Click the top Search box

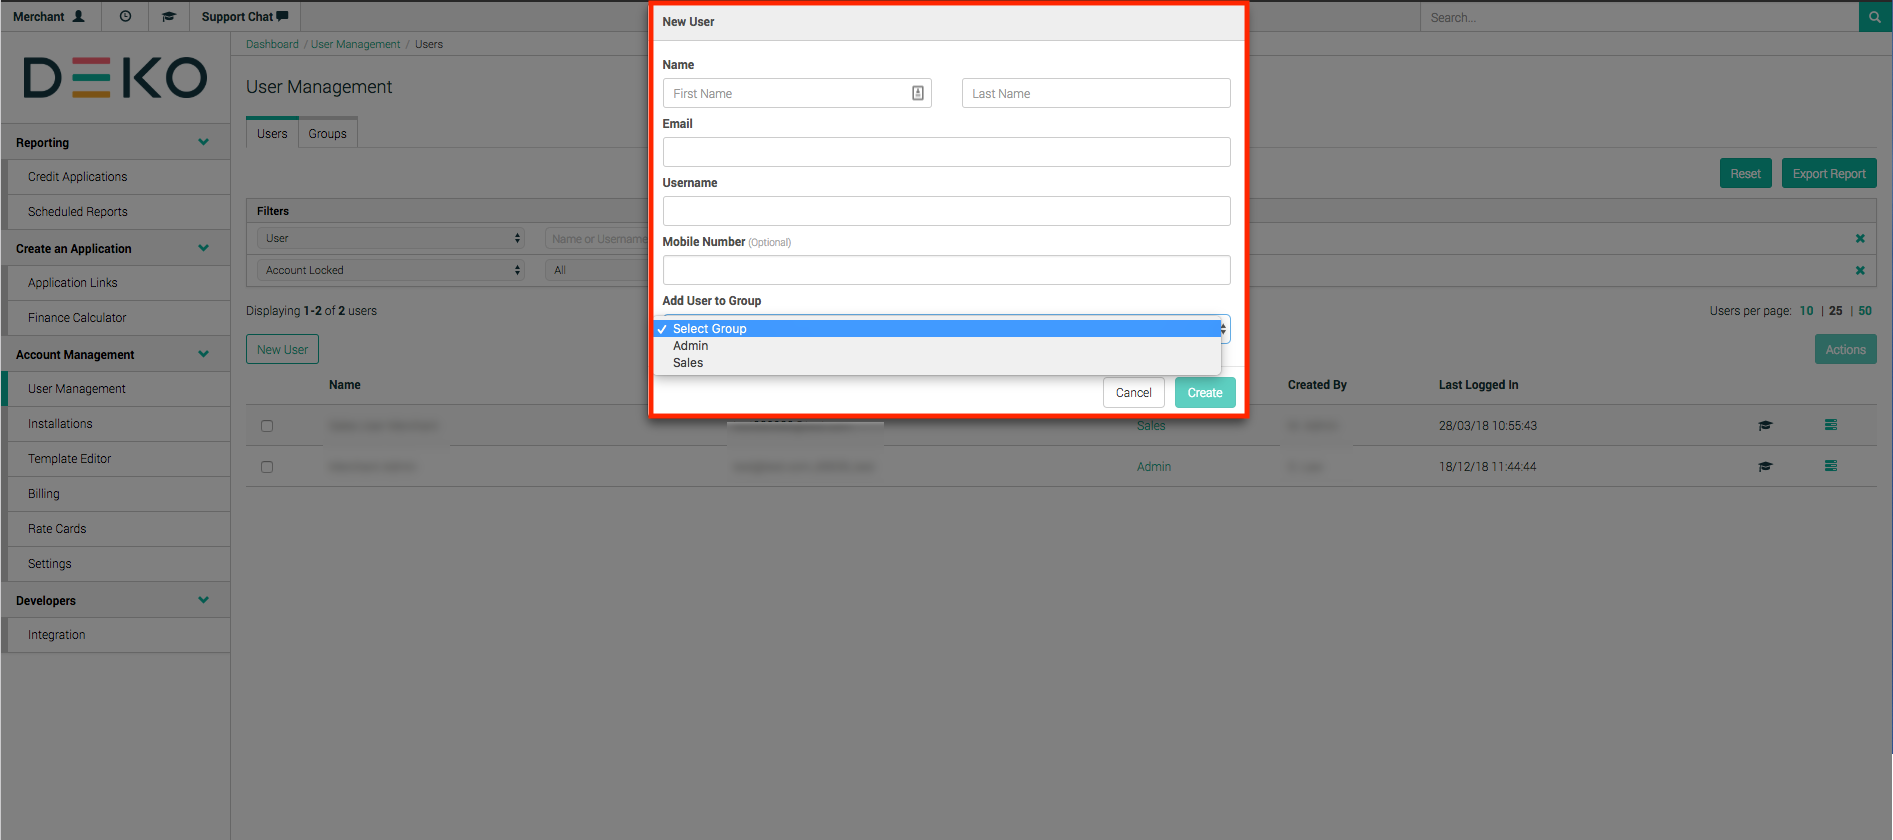(1640, 17)
